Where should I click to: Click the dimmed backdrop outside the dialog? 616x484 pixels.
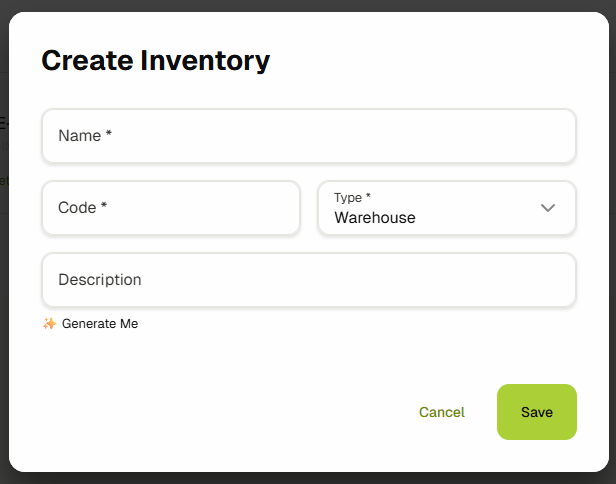point(4,300)
